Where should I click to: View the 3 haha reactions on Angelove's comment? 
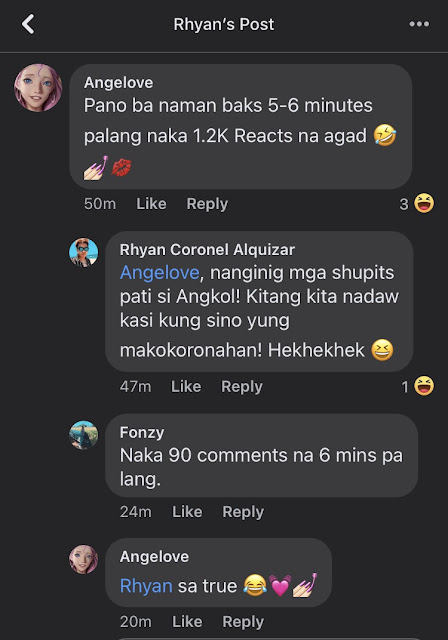[417, 204]
